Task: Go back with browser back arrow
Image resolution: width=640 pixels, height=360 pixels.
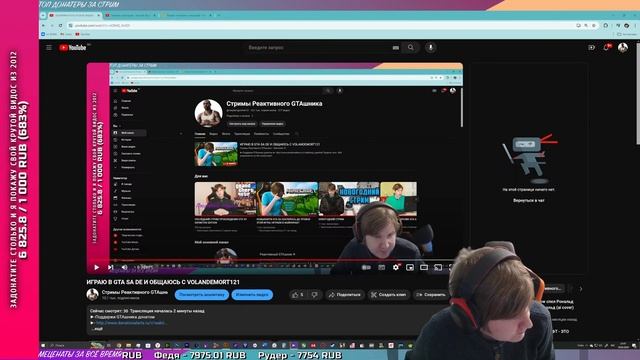Action: pyautogui.click(x=44, y=25)
